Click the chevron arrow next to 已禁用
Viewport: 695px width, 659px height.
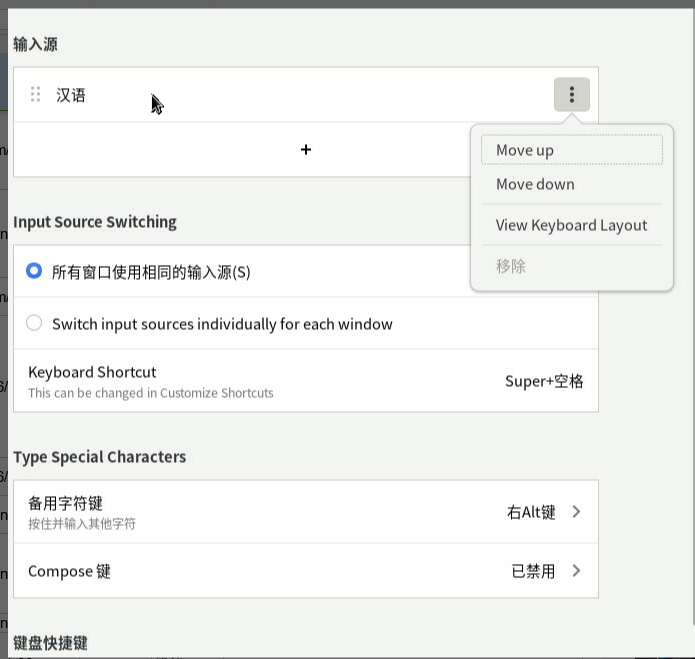point(576,571)
